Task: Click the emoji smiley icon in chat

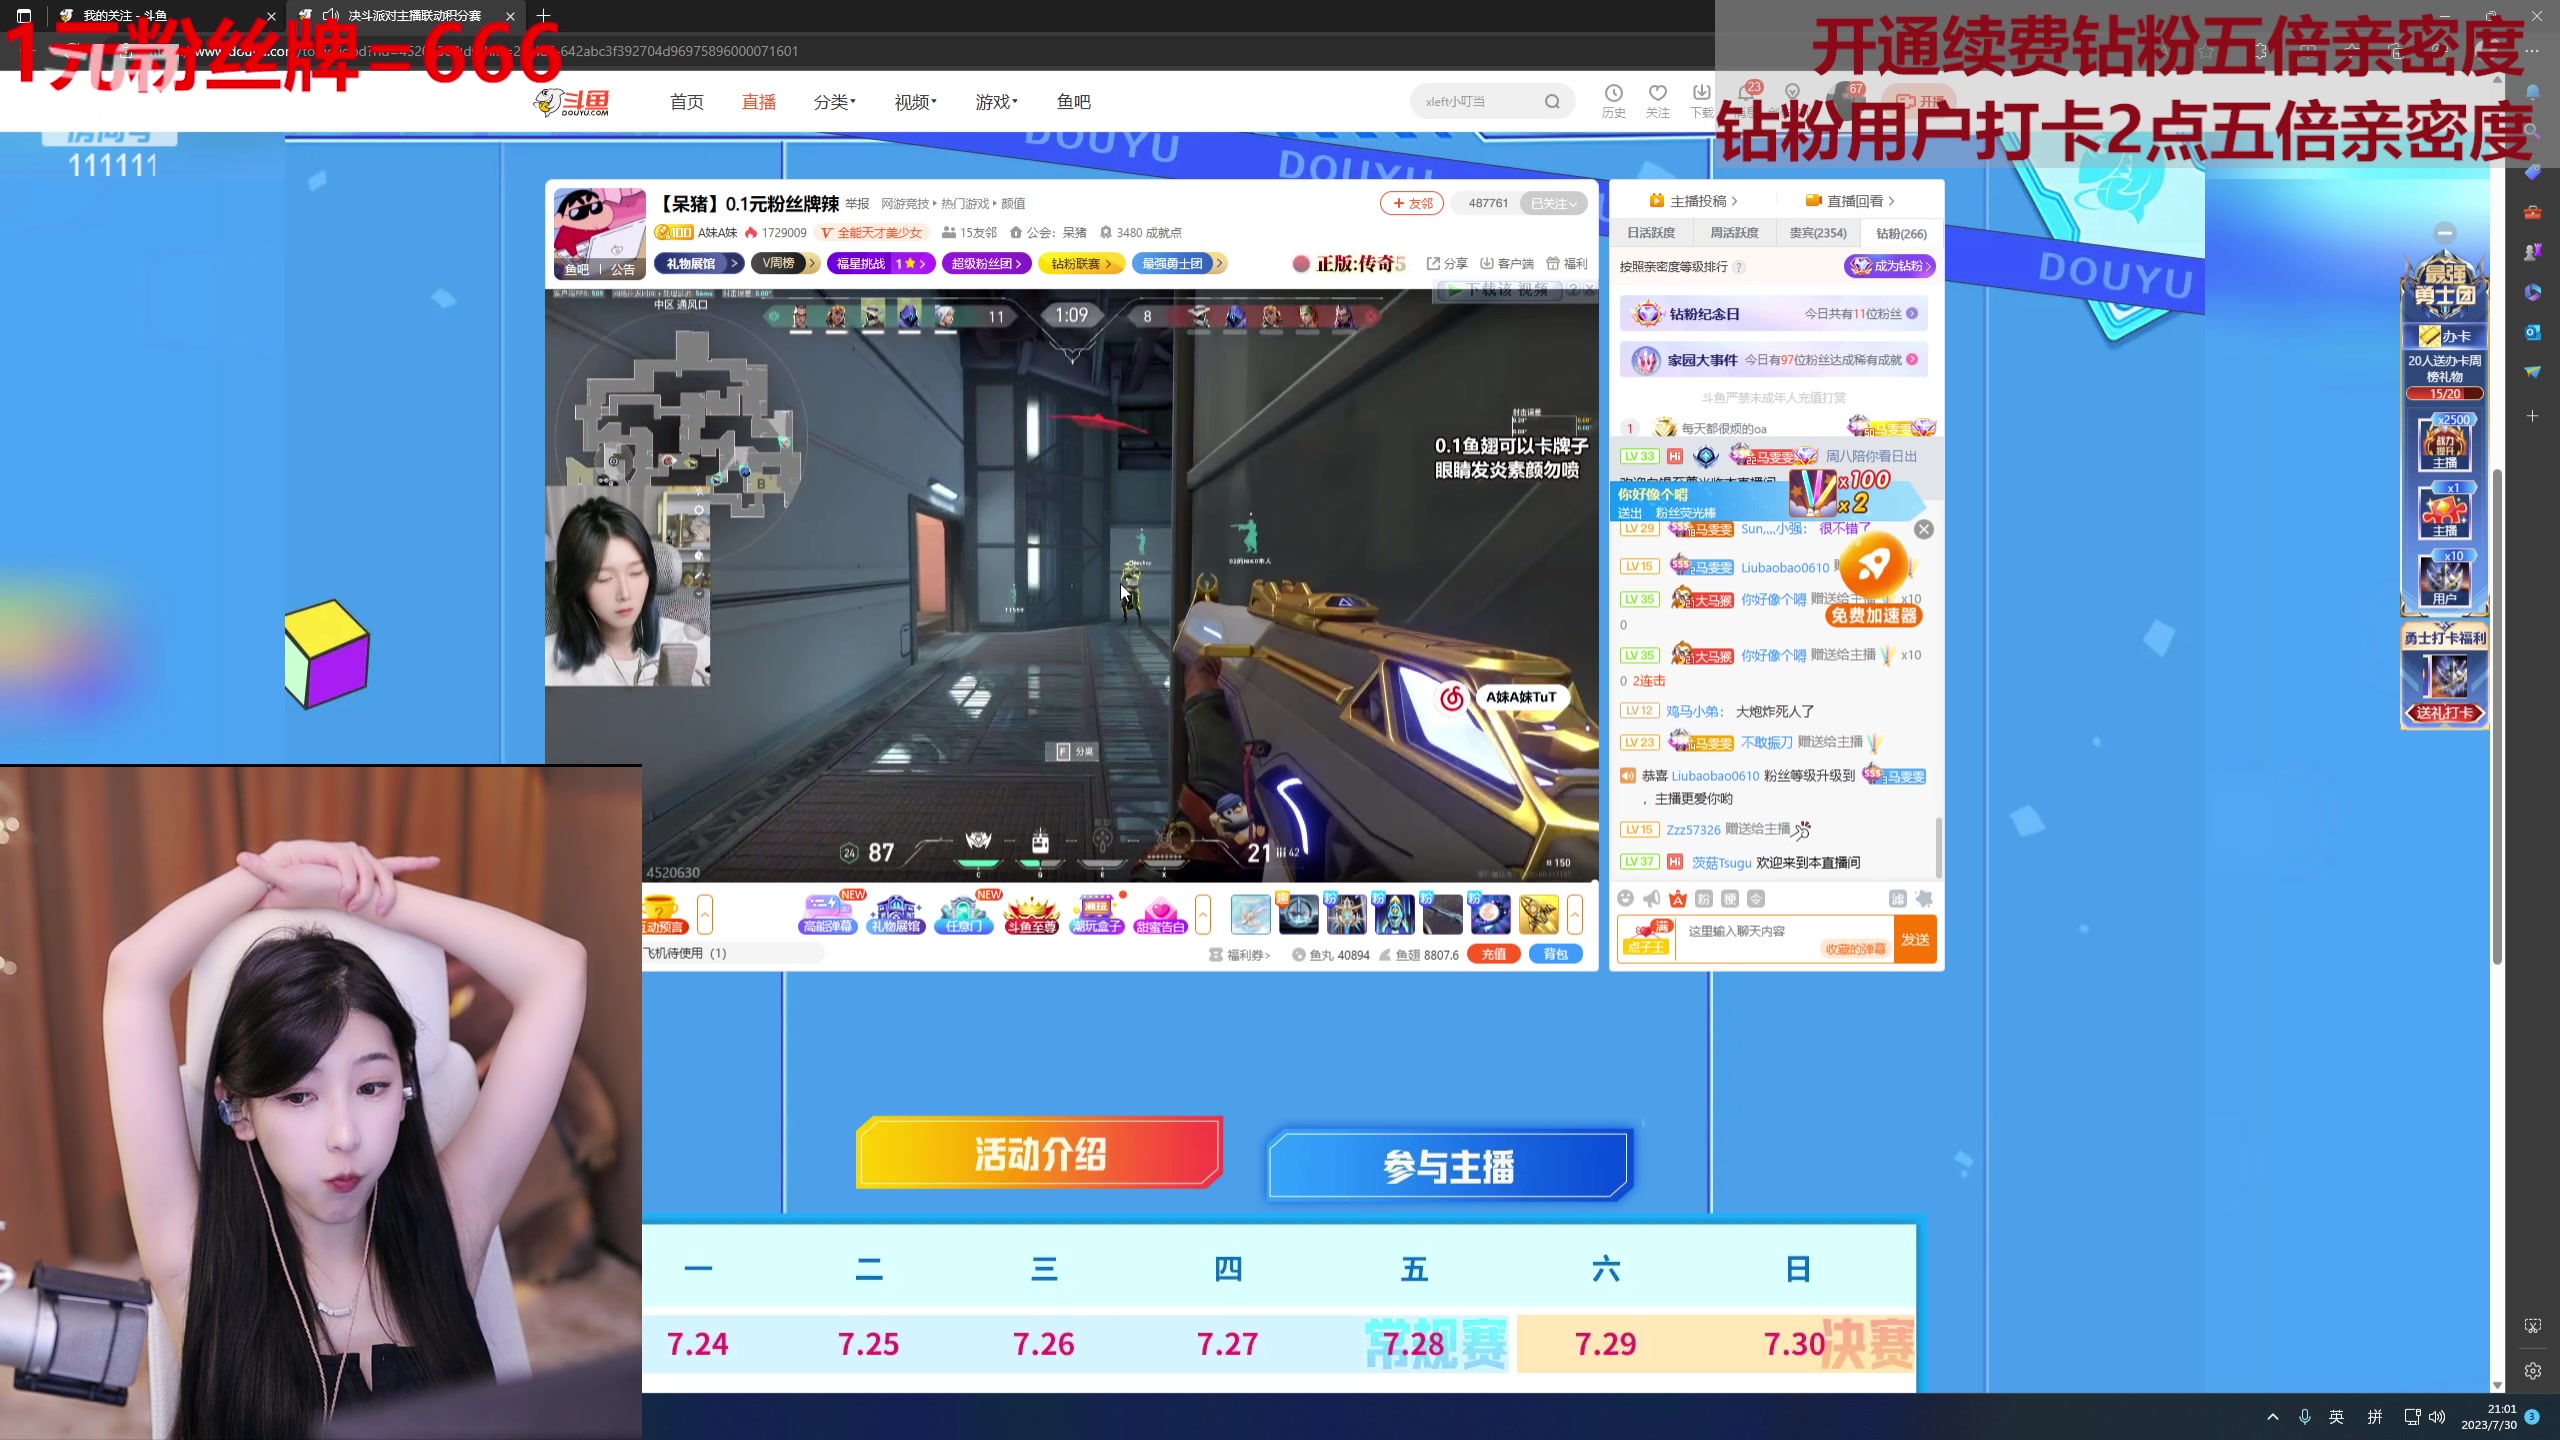Action: click(1626, 898)
